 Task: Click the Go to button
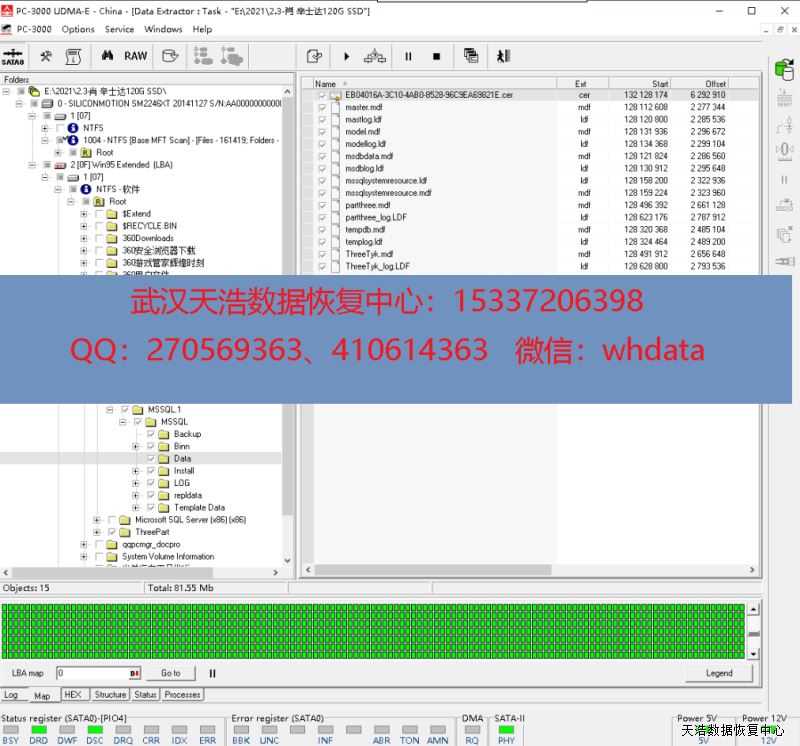[171, 673]
